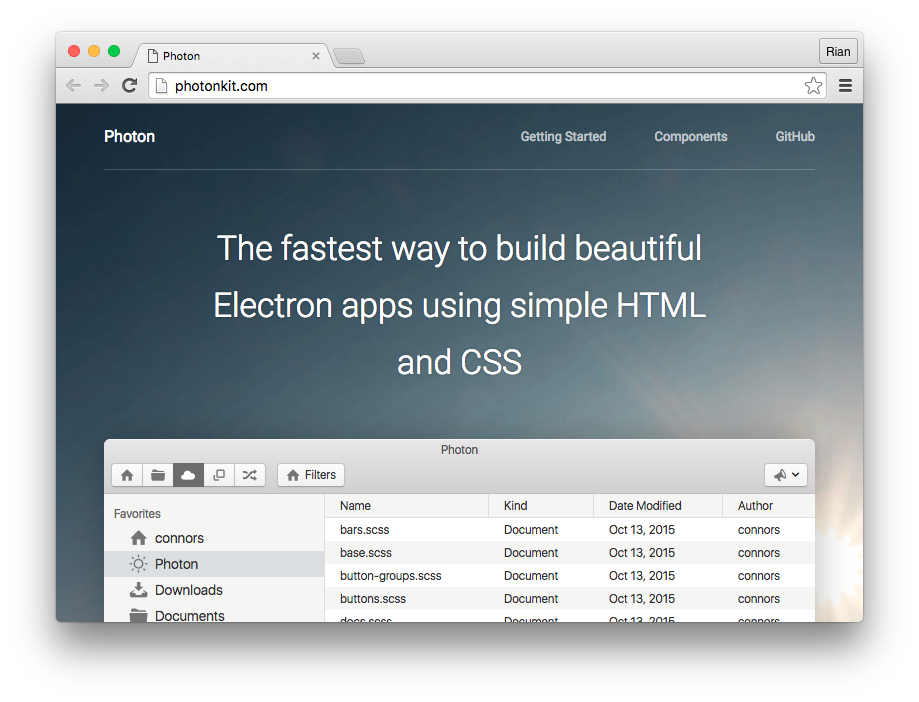The width and height of the screenshot is (919, 702).
Task: Select the cloud view icon in the toolbar
Action: (187, 475)
